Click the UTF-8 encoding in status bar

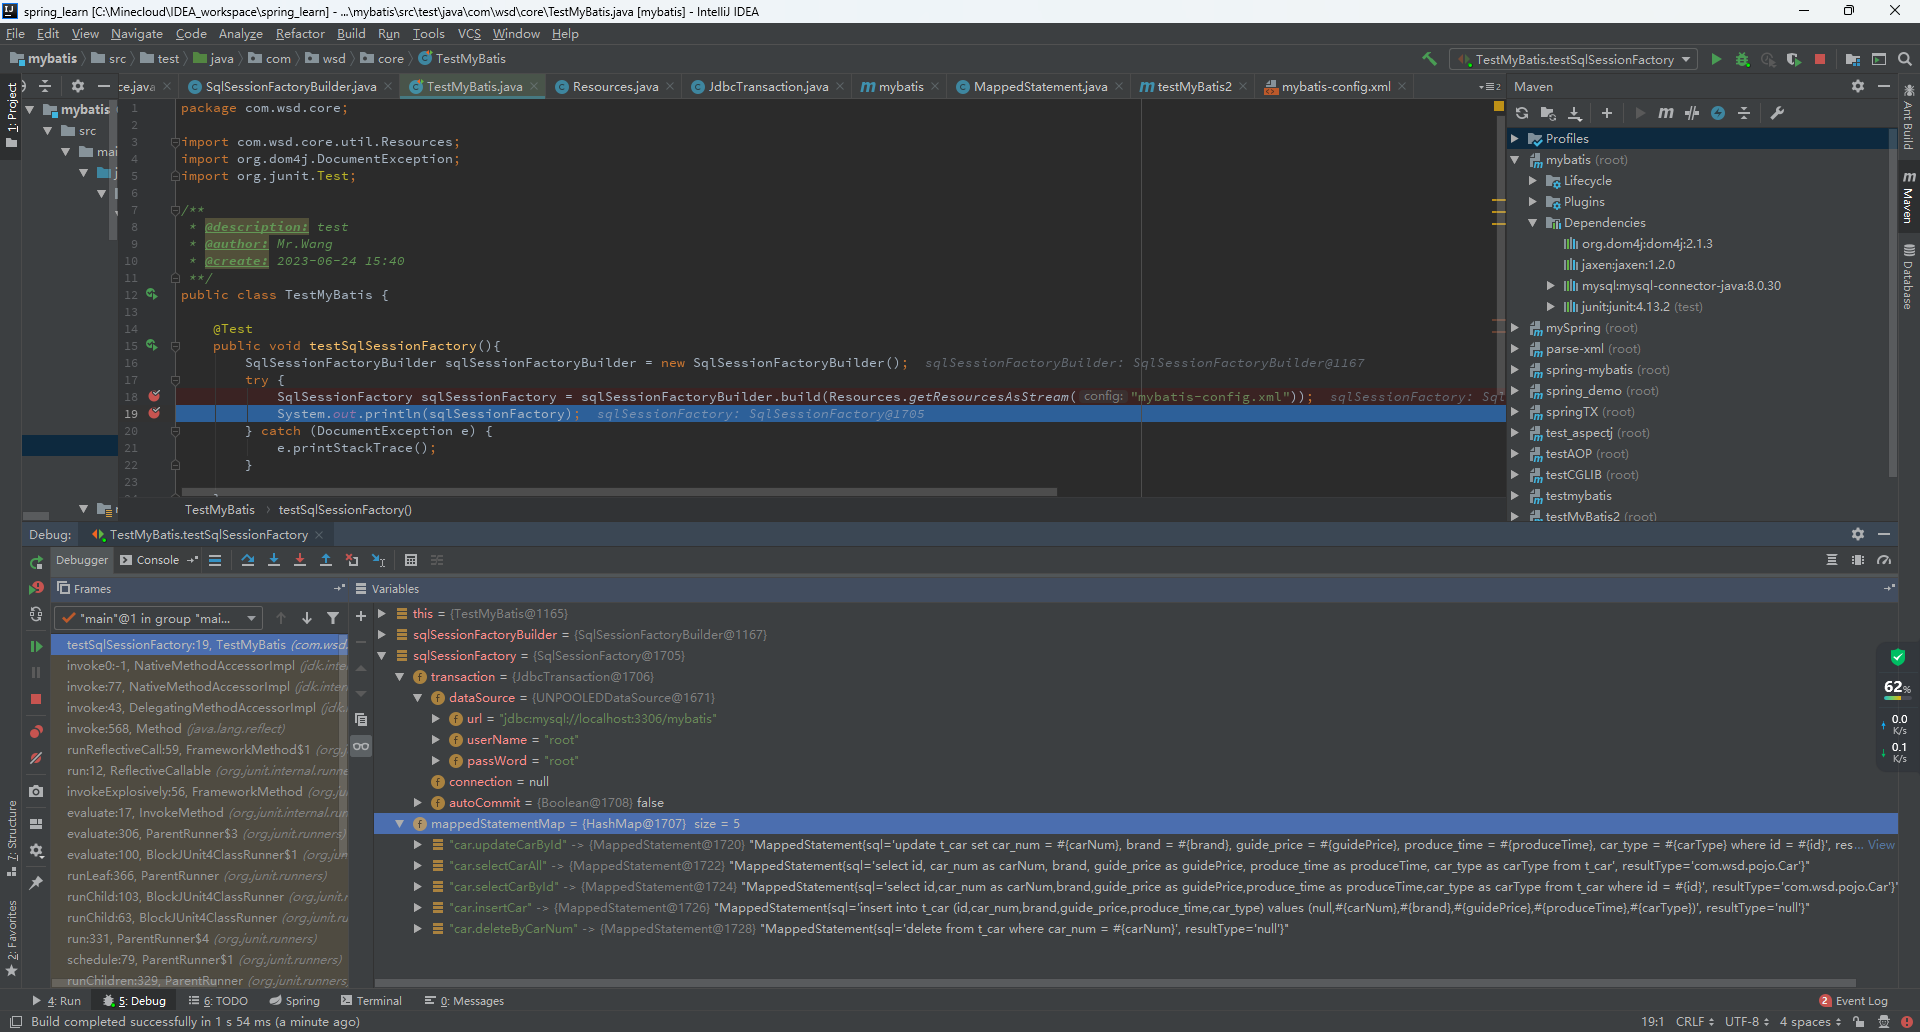(1746, 1022)
